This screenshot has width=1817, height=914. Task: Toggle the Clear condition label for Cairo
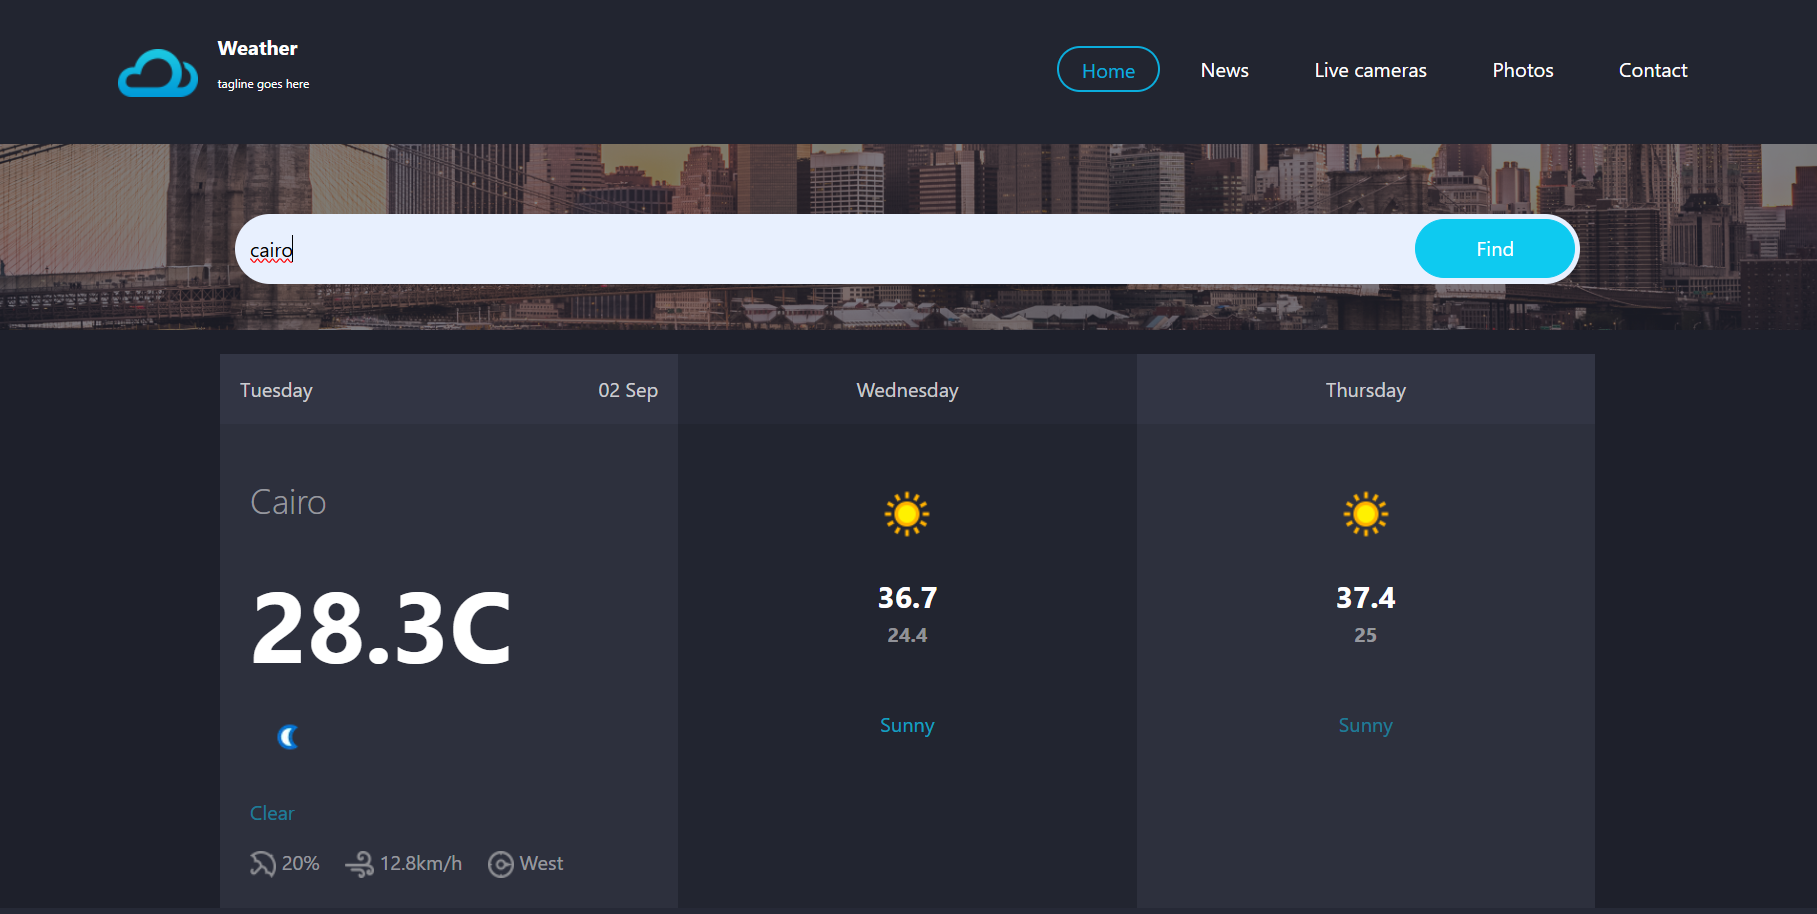(x=272, y=813)
